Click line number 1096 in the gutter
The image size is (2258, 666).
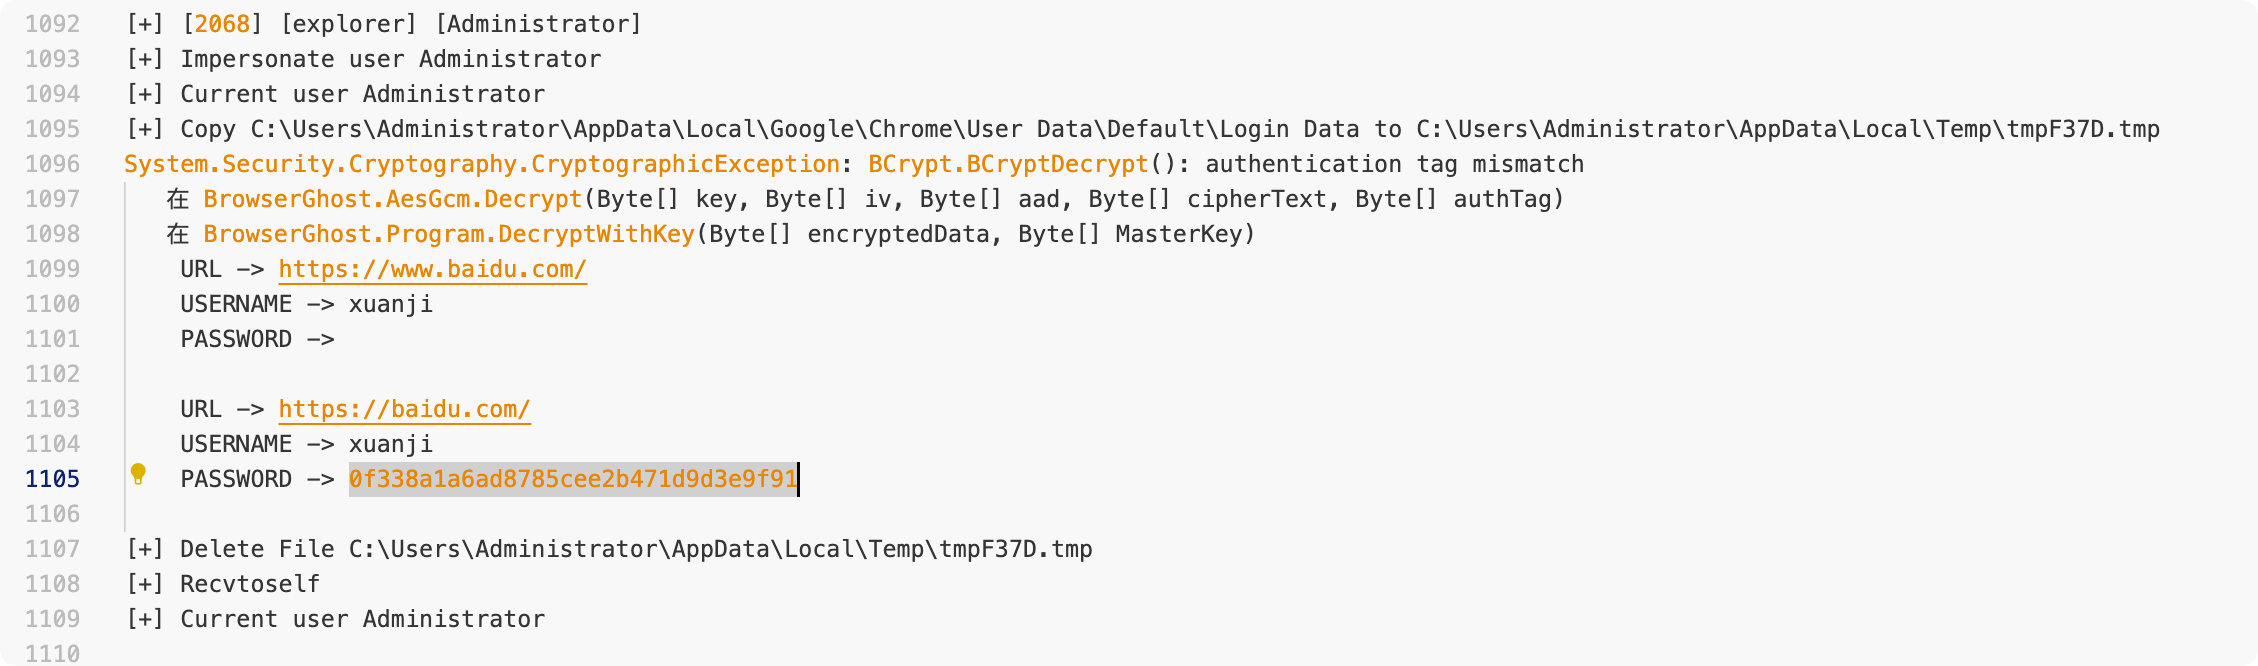(52, 164)
